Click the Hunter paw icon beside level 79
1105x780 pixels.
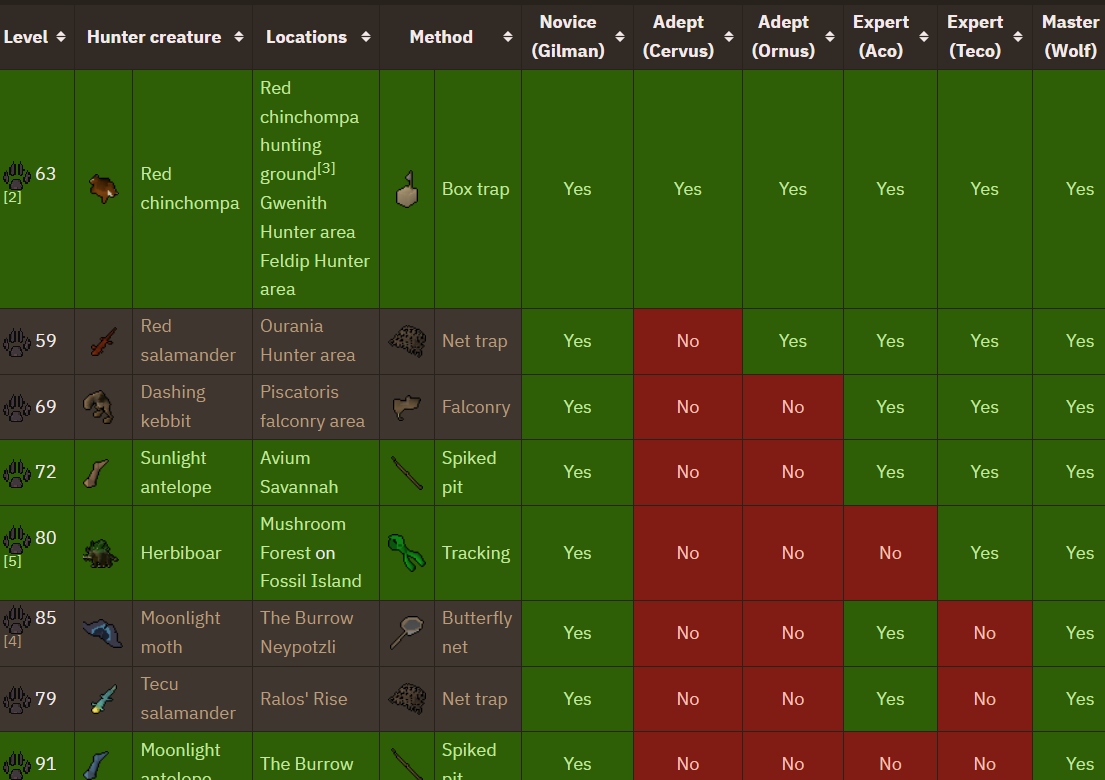[x=17, y=699]
